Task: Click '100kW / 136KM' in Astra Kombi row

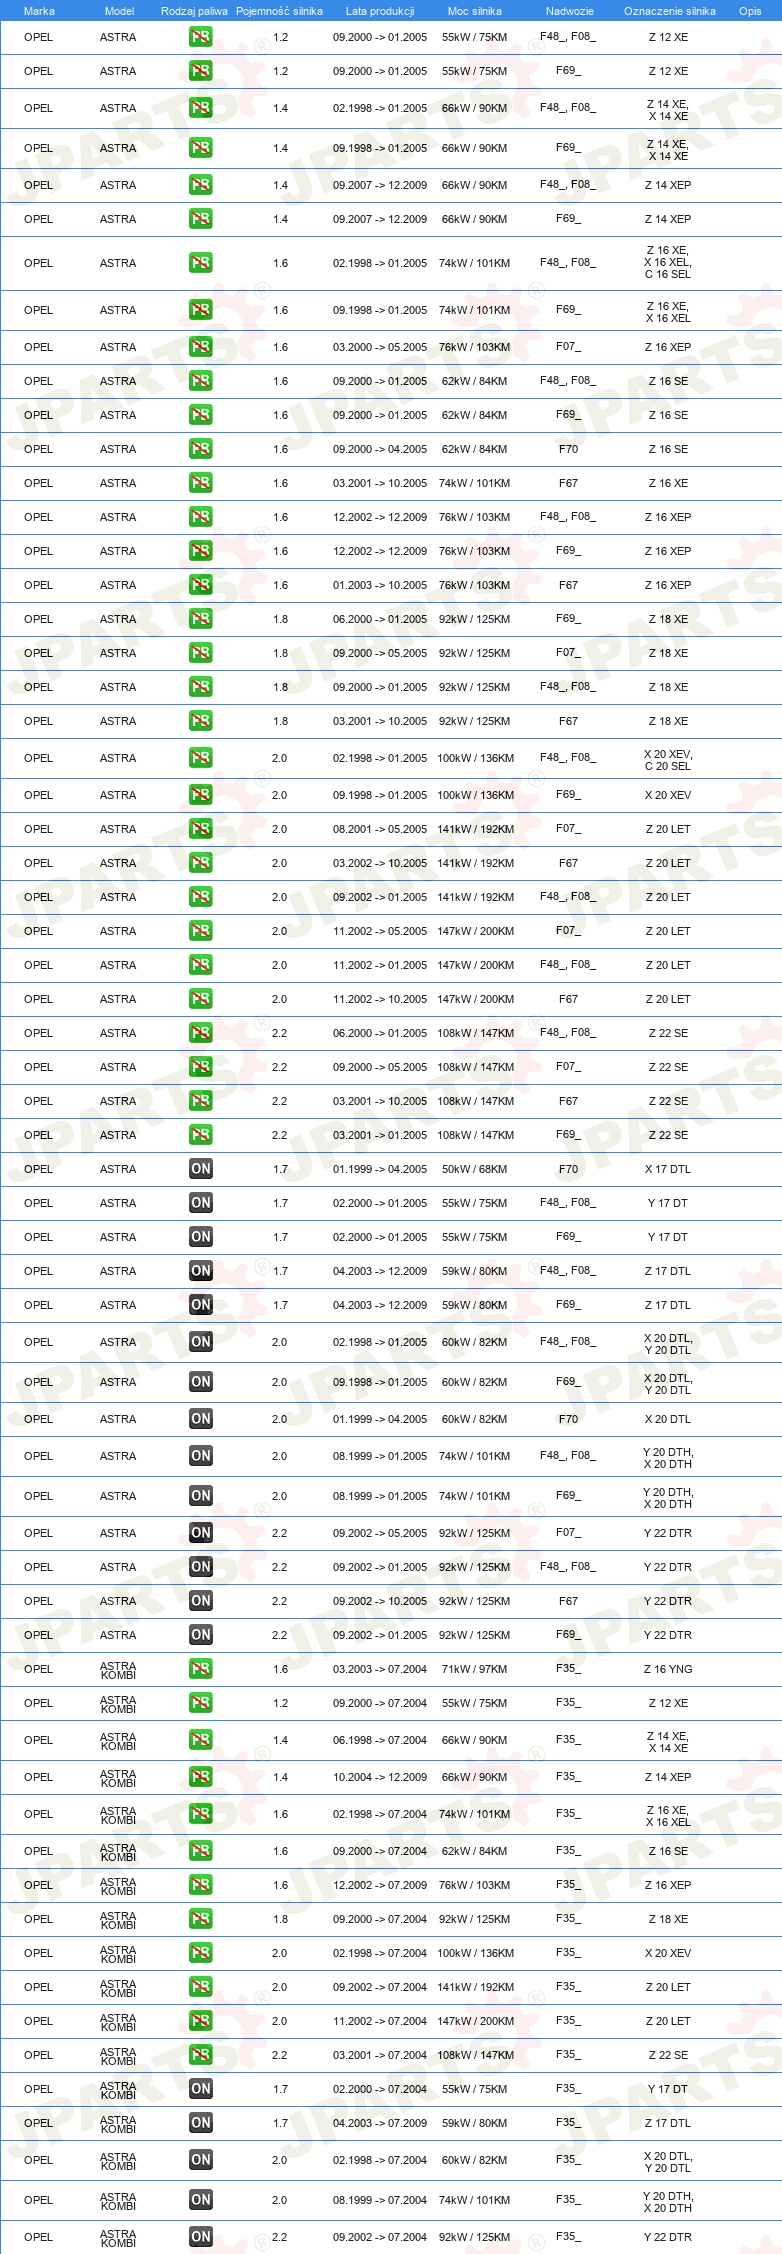Action: point(475,1953)
